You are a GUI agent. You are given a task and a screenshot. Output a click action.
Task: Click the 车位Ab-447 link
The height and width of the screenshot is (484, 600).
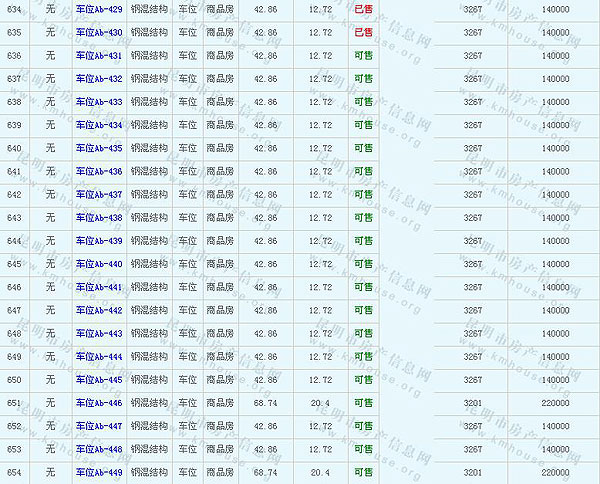tap(99, 426)
